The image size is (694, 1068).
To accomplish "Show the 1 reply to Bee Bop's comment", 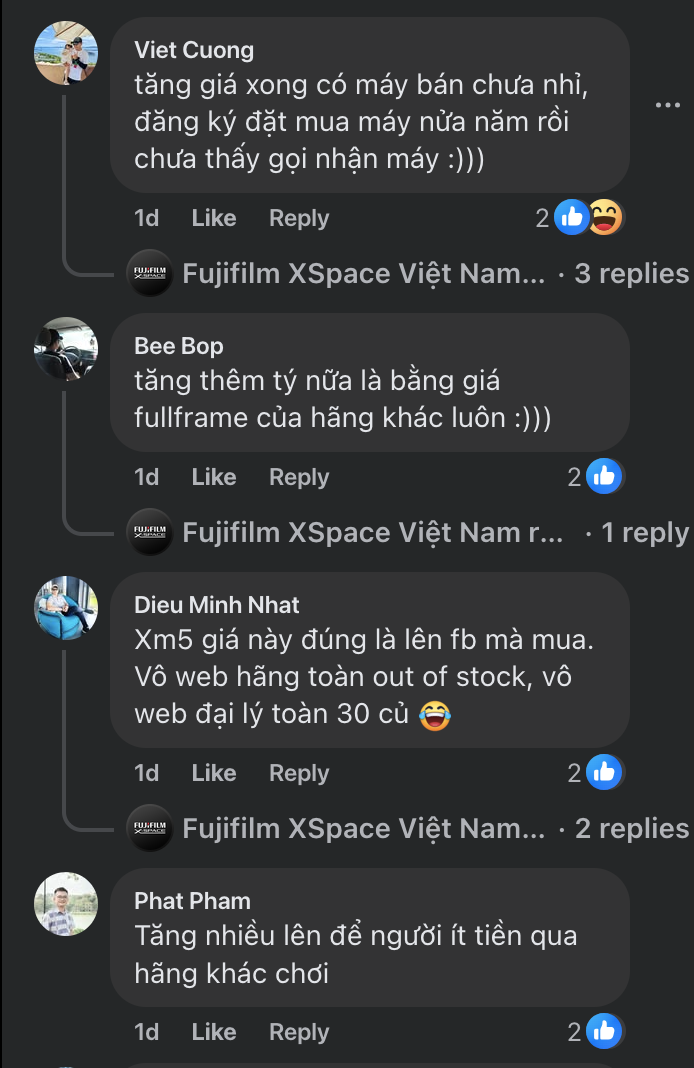I will tap(644, 532).
